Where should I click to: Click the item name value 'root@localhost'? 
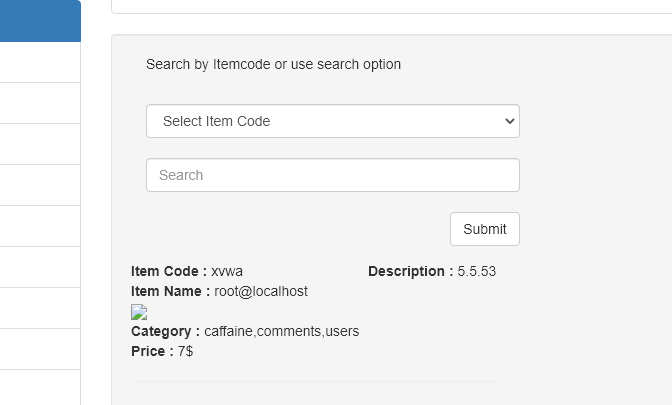pos(261,291)
